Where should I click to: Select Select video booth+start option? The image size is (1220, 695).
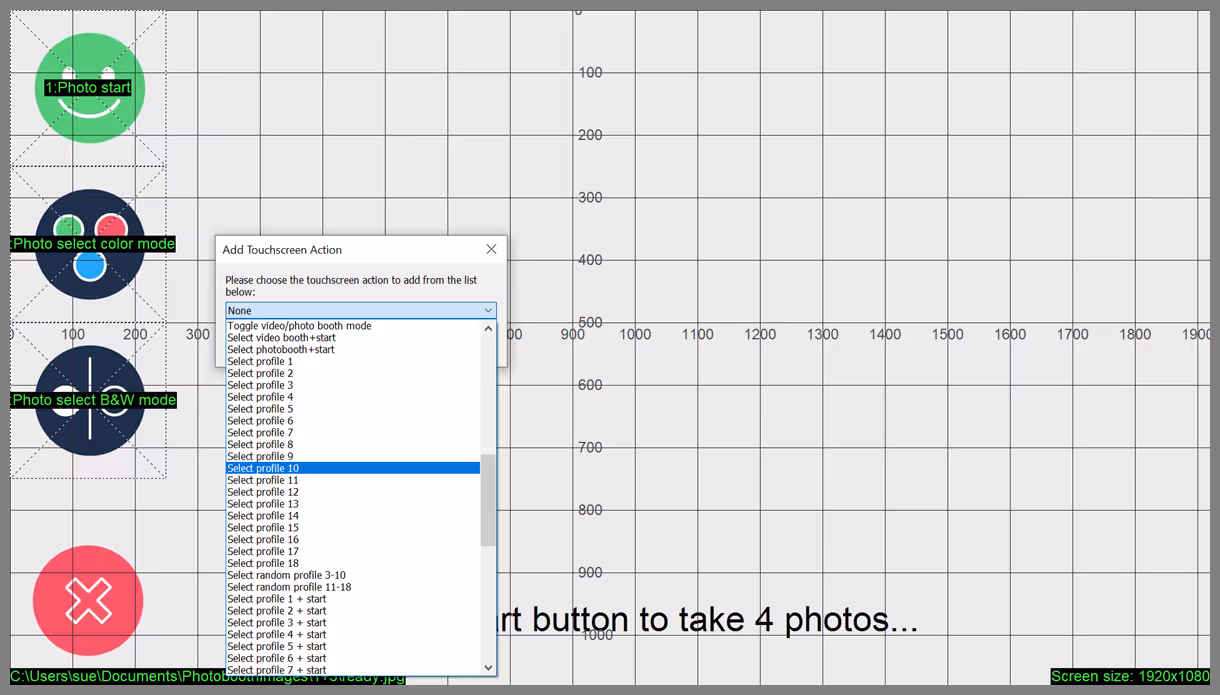point(353,338)
